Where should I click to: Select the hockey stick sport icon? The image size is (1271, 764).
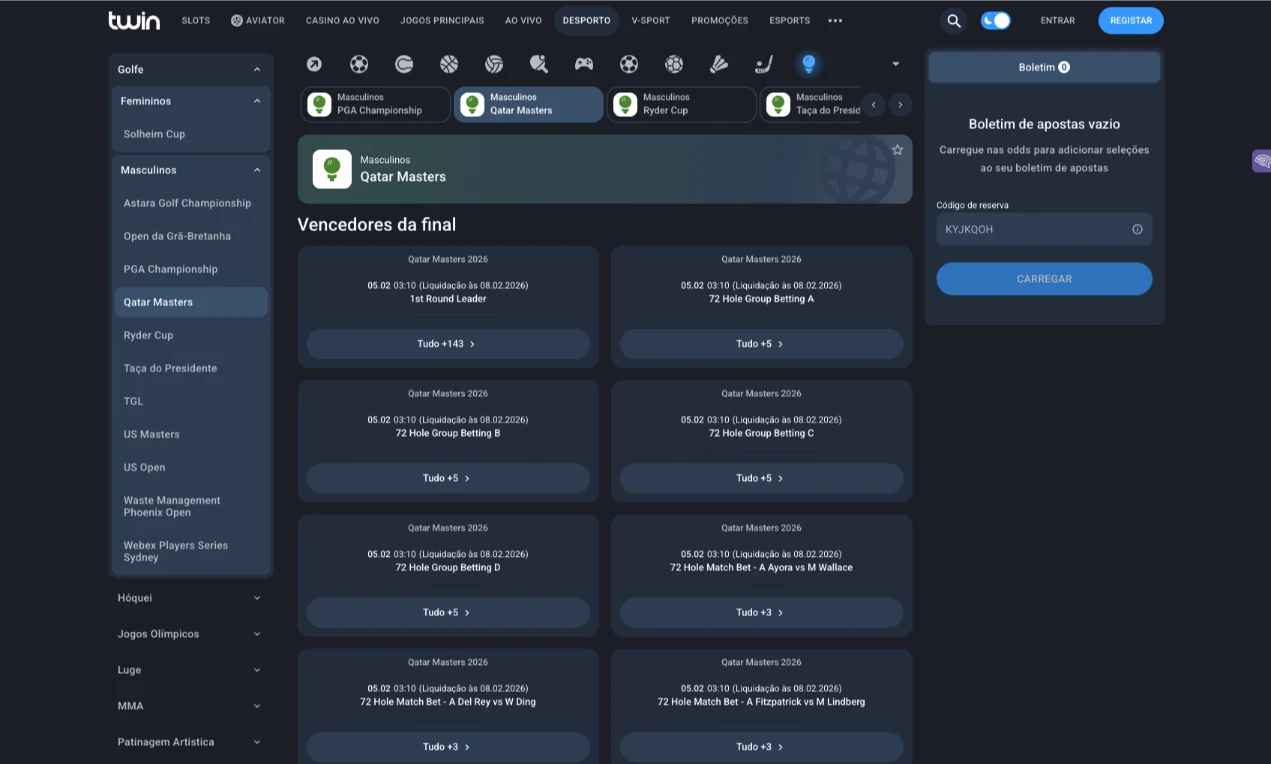coord(764,64)
